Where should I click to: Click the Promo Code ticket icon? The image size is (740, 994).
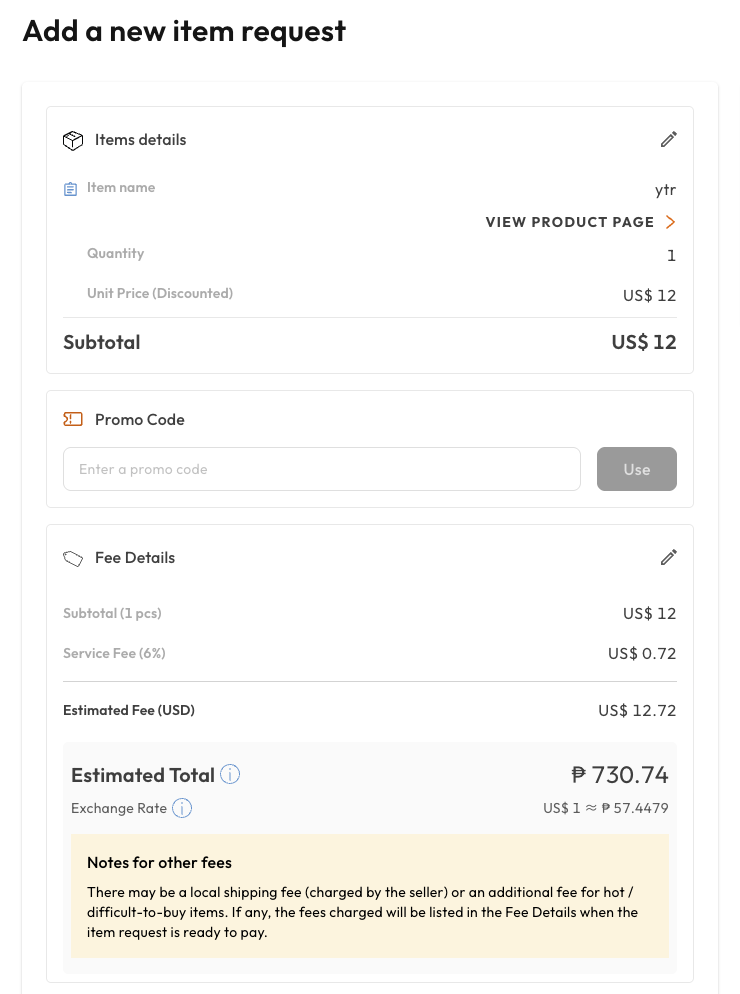73,419
